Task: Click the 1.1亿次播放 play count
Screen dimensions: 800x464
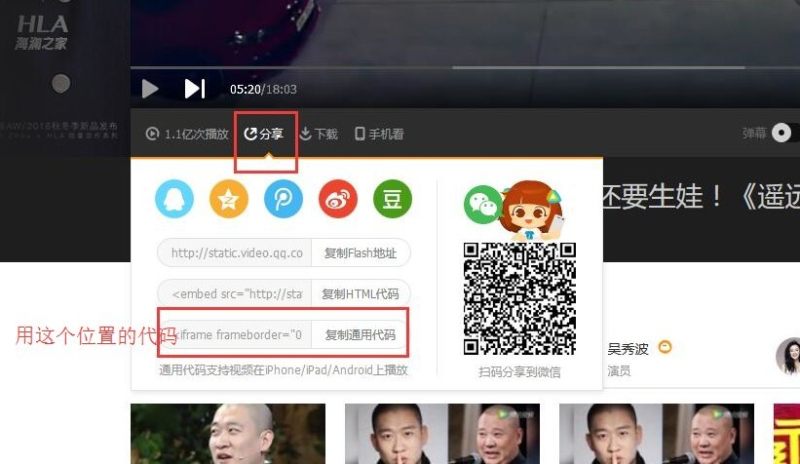Action: click(x=187, y=134)
